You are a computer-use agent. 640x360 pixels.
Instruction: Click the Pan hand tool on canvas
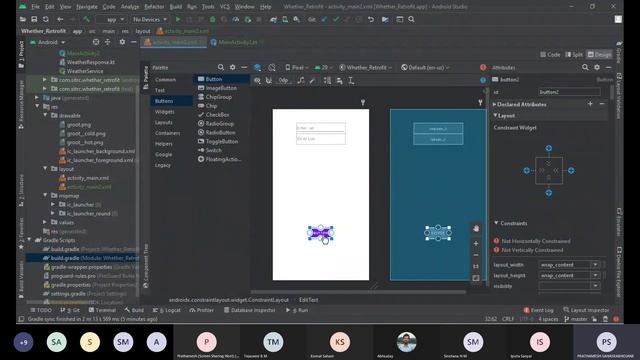coord(476,229)
